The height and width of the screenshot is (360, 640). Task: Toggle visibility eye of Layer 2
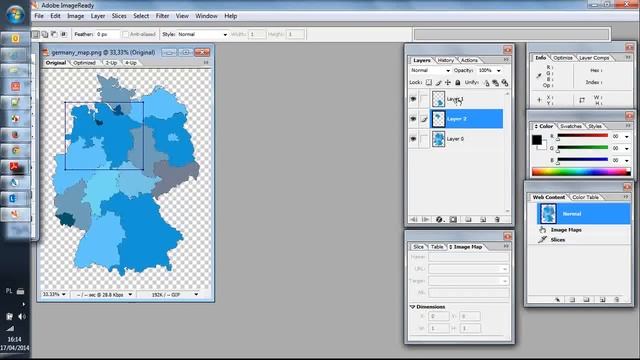413,119
